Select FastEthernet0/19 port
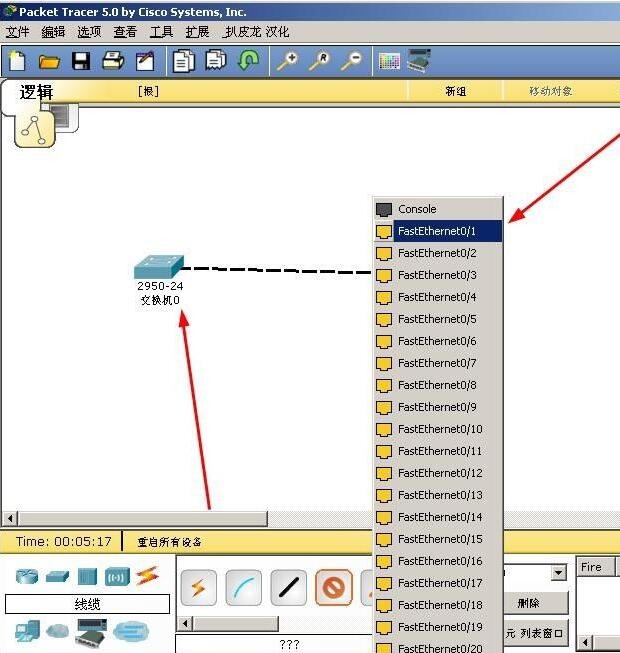The height and width of the screenshot is (653, 620). [x=438, y=627]
